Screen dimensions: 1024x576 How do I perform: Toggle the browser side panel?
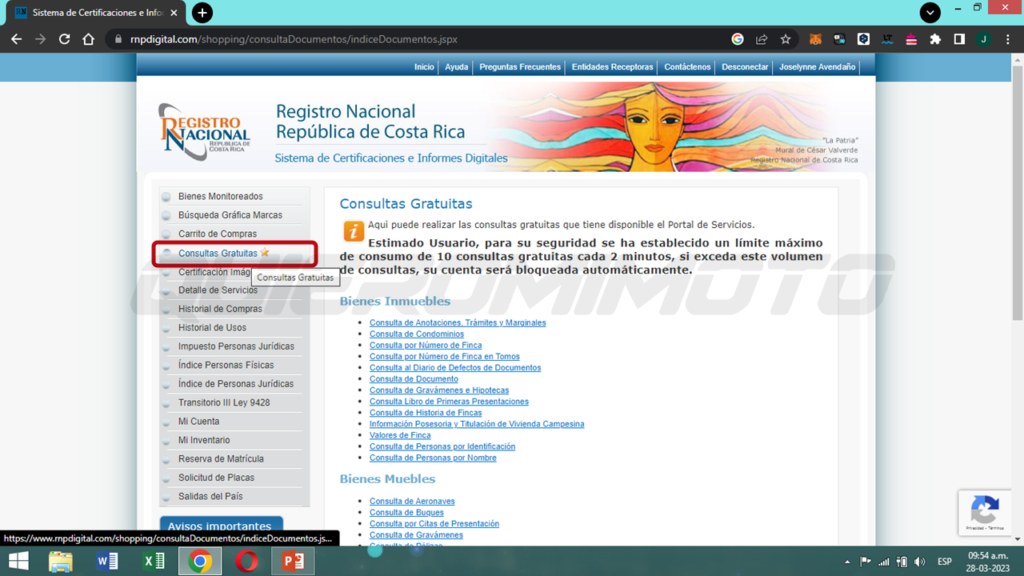pos(959,39)
